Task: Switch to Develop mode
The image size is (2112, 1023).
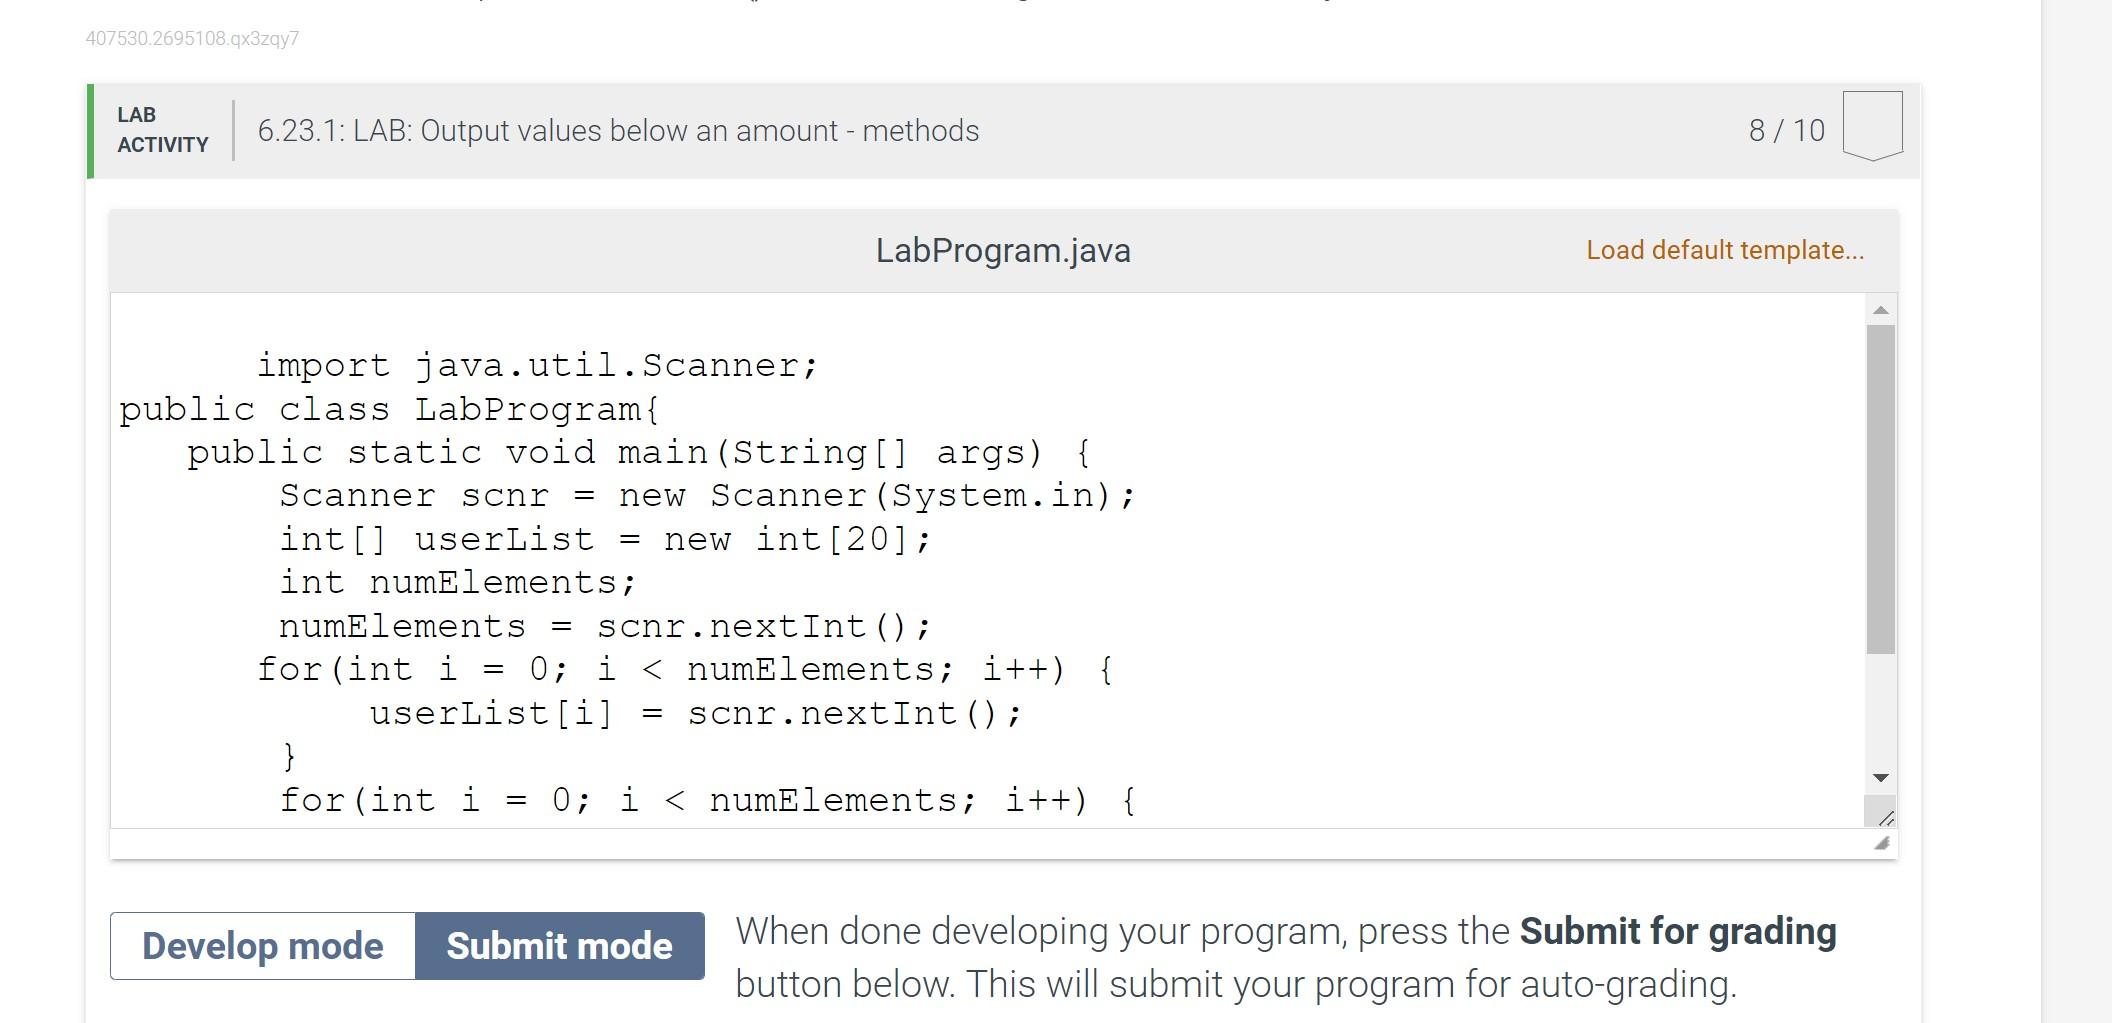Action: click(x=263, y=946)
